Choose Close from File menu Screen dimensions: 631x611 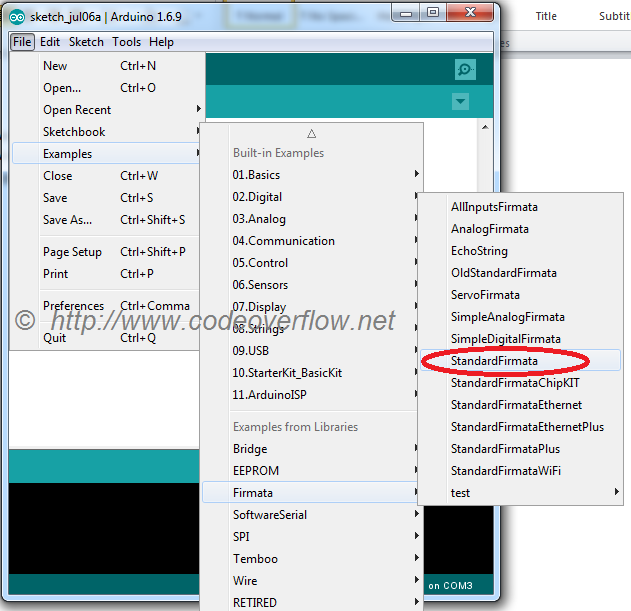pos(106,175)
